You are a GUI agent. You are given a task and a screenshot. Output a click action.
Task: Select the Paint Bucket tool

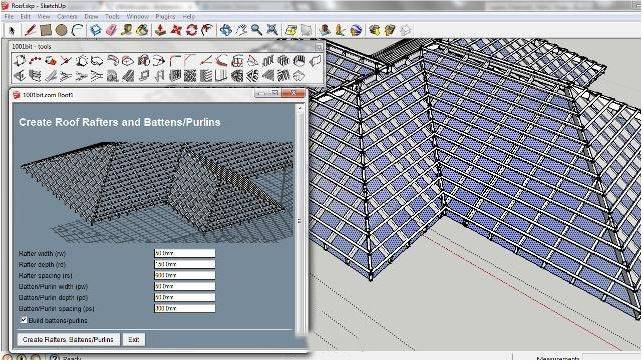[142, 30]
